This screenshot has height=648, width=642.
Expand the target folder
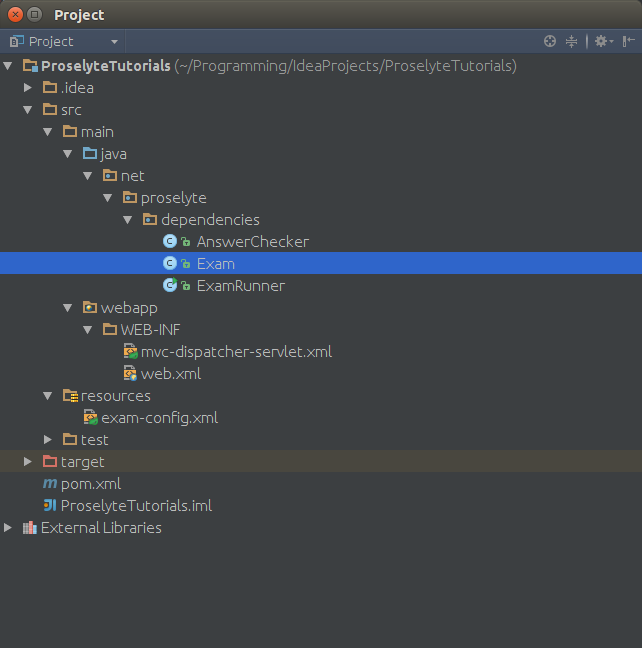pos(28,462)
